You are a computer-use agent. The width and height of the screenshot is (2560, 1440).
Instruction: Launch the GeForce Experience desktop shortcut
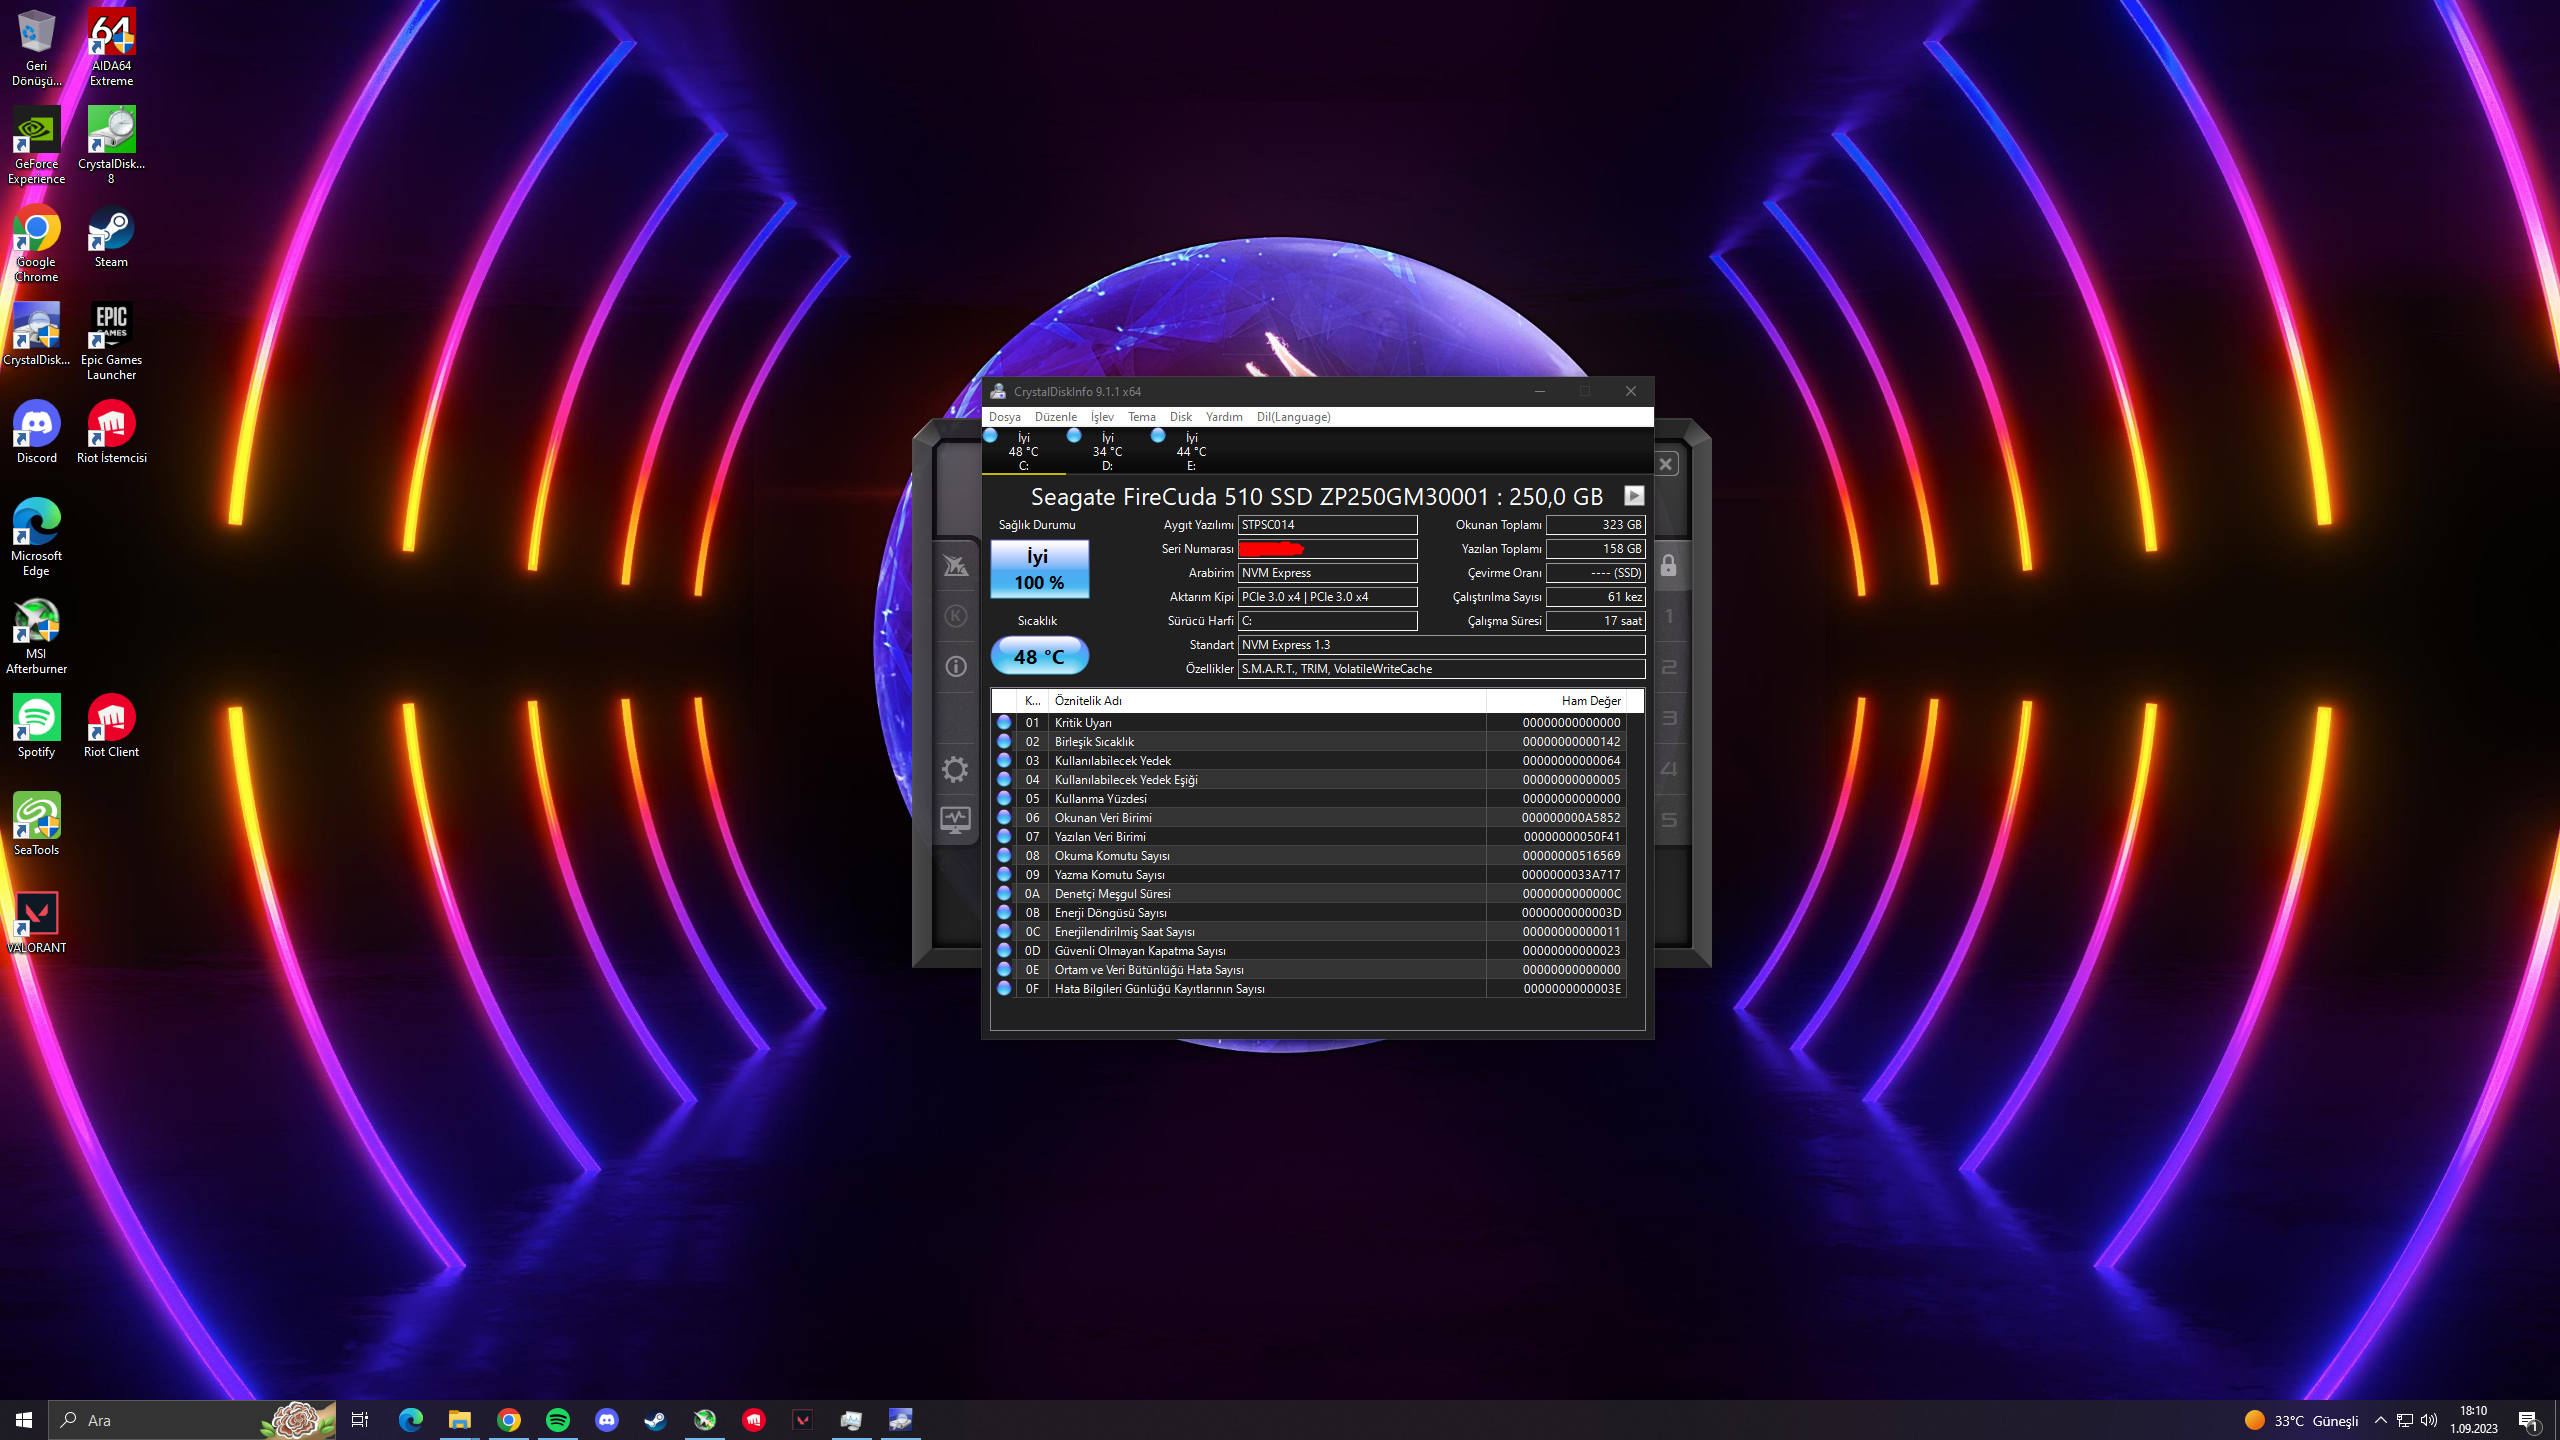coord(36,145)
